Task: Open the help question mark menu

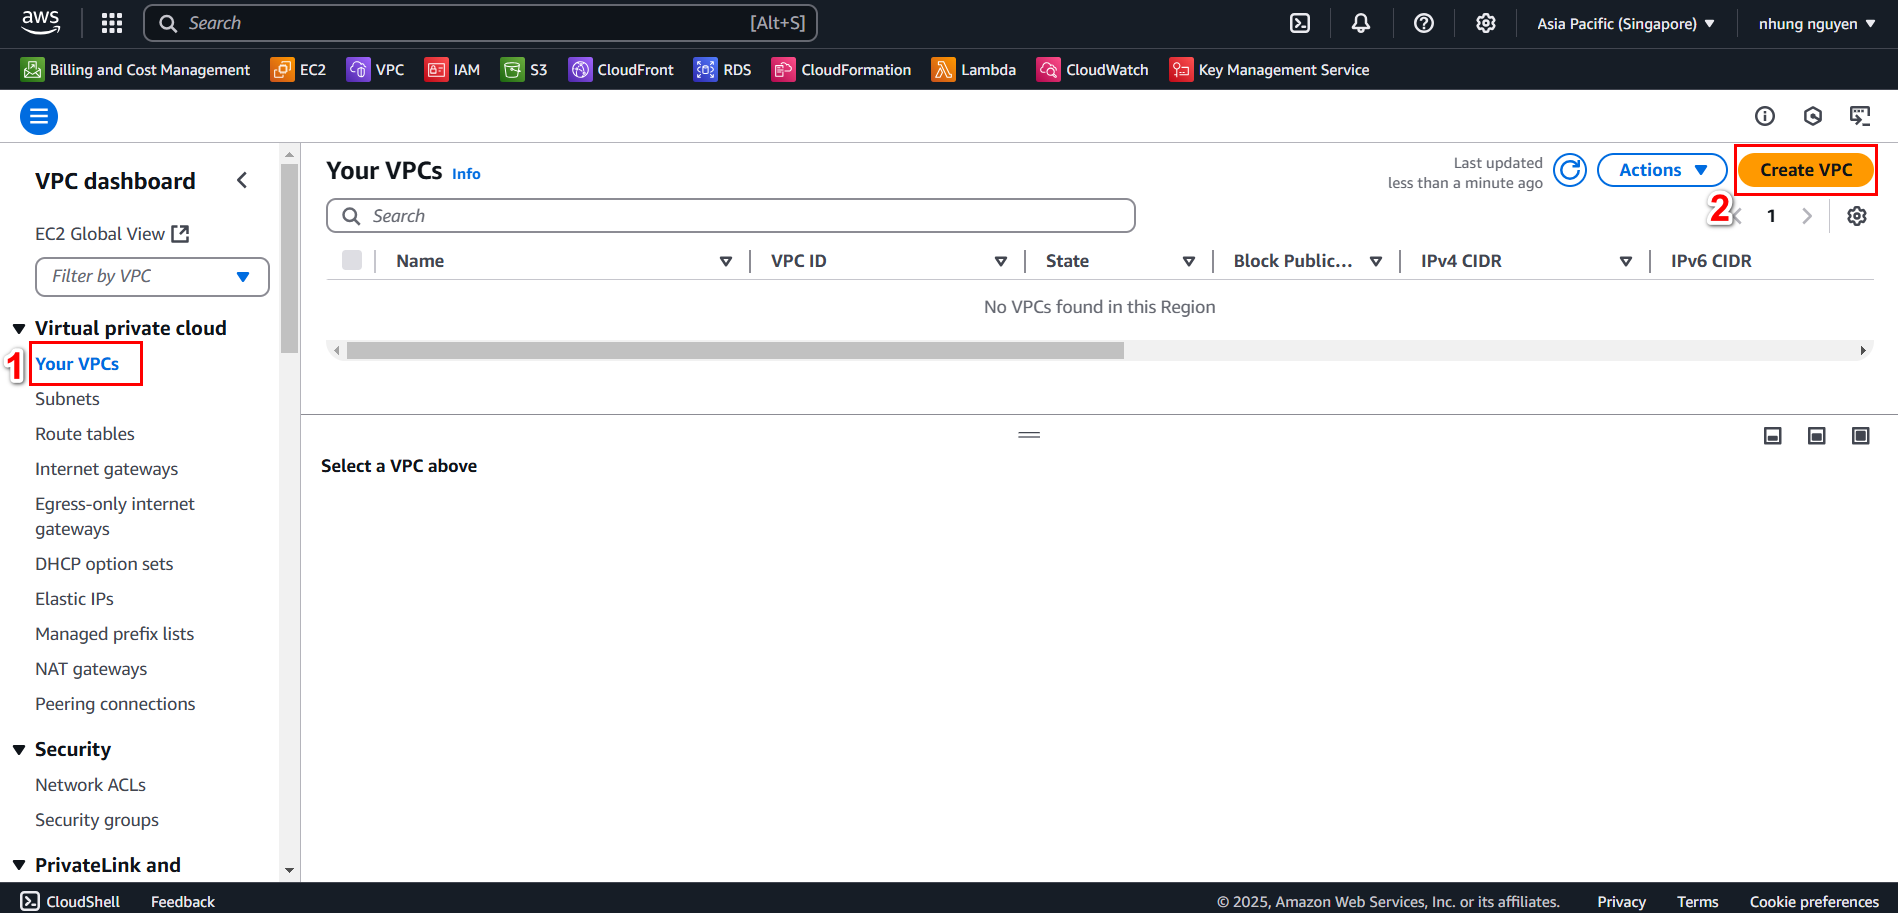Action: pyautogui.click(x=1424, y=23)
